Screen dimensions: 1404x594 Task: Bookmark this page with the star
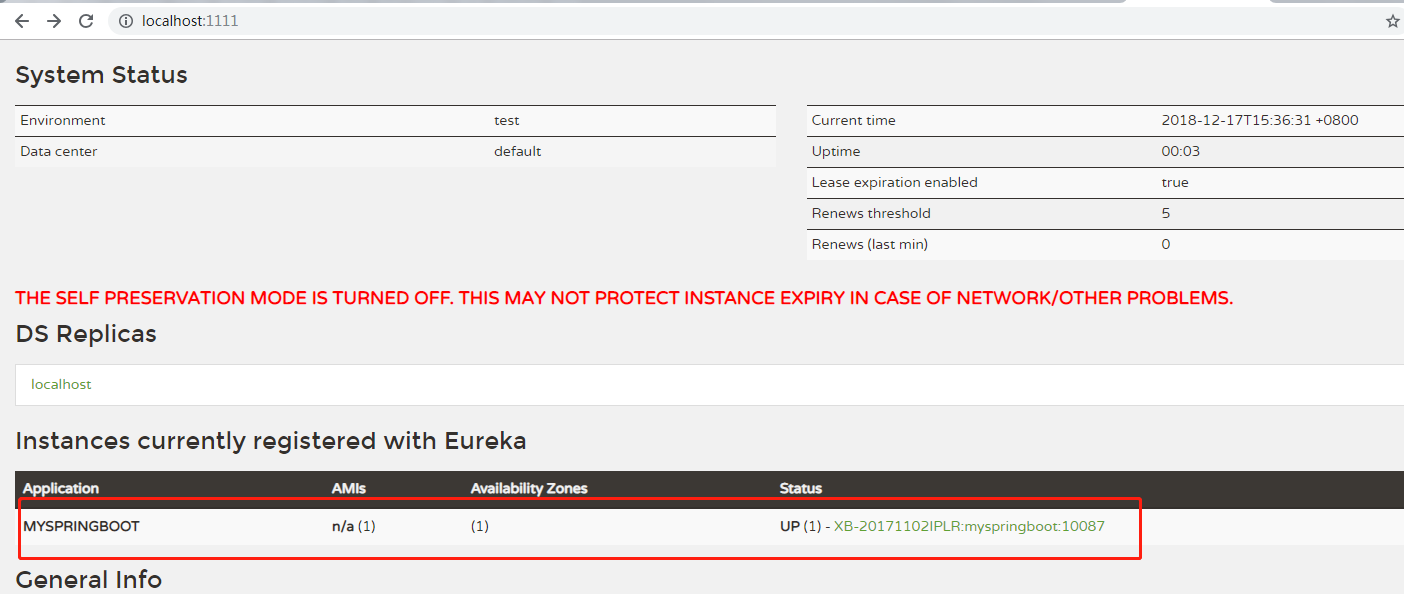[1392, 21]
